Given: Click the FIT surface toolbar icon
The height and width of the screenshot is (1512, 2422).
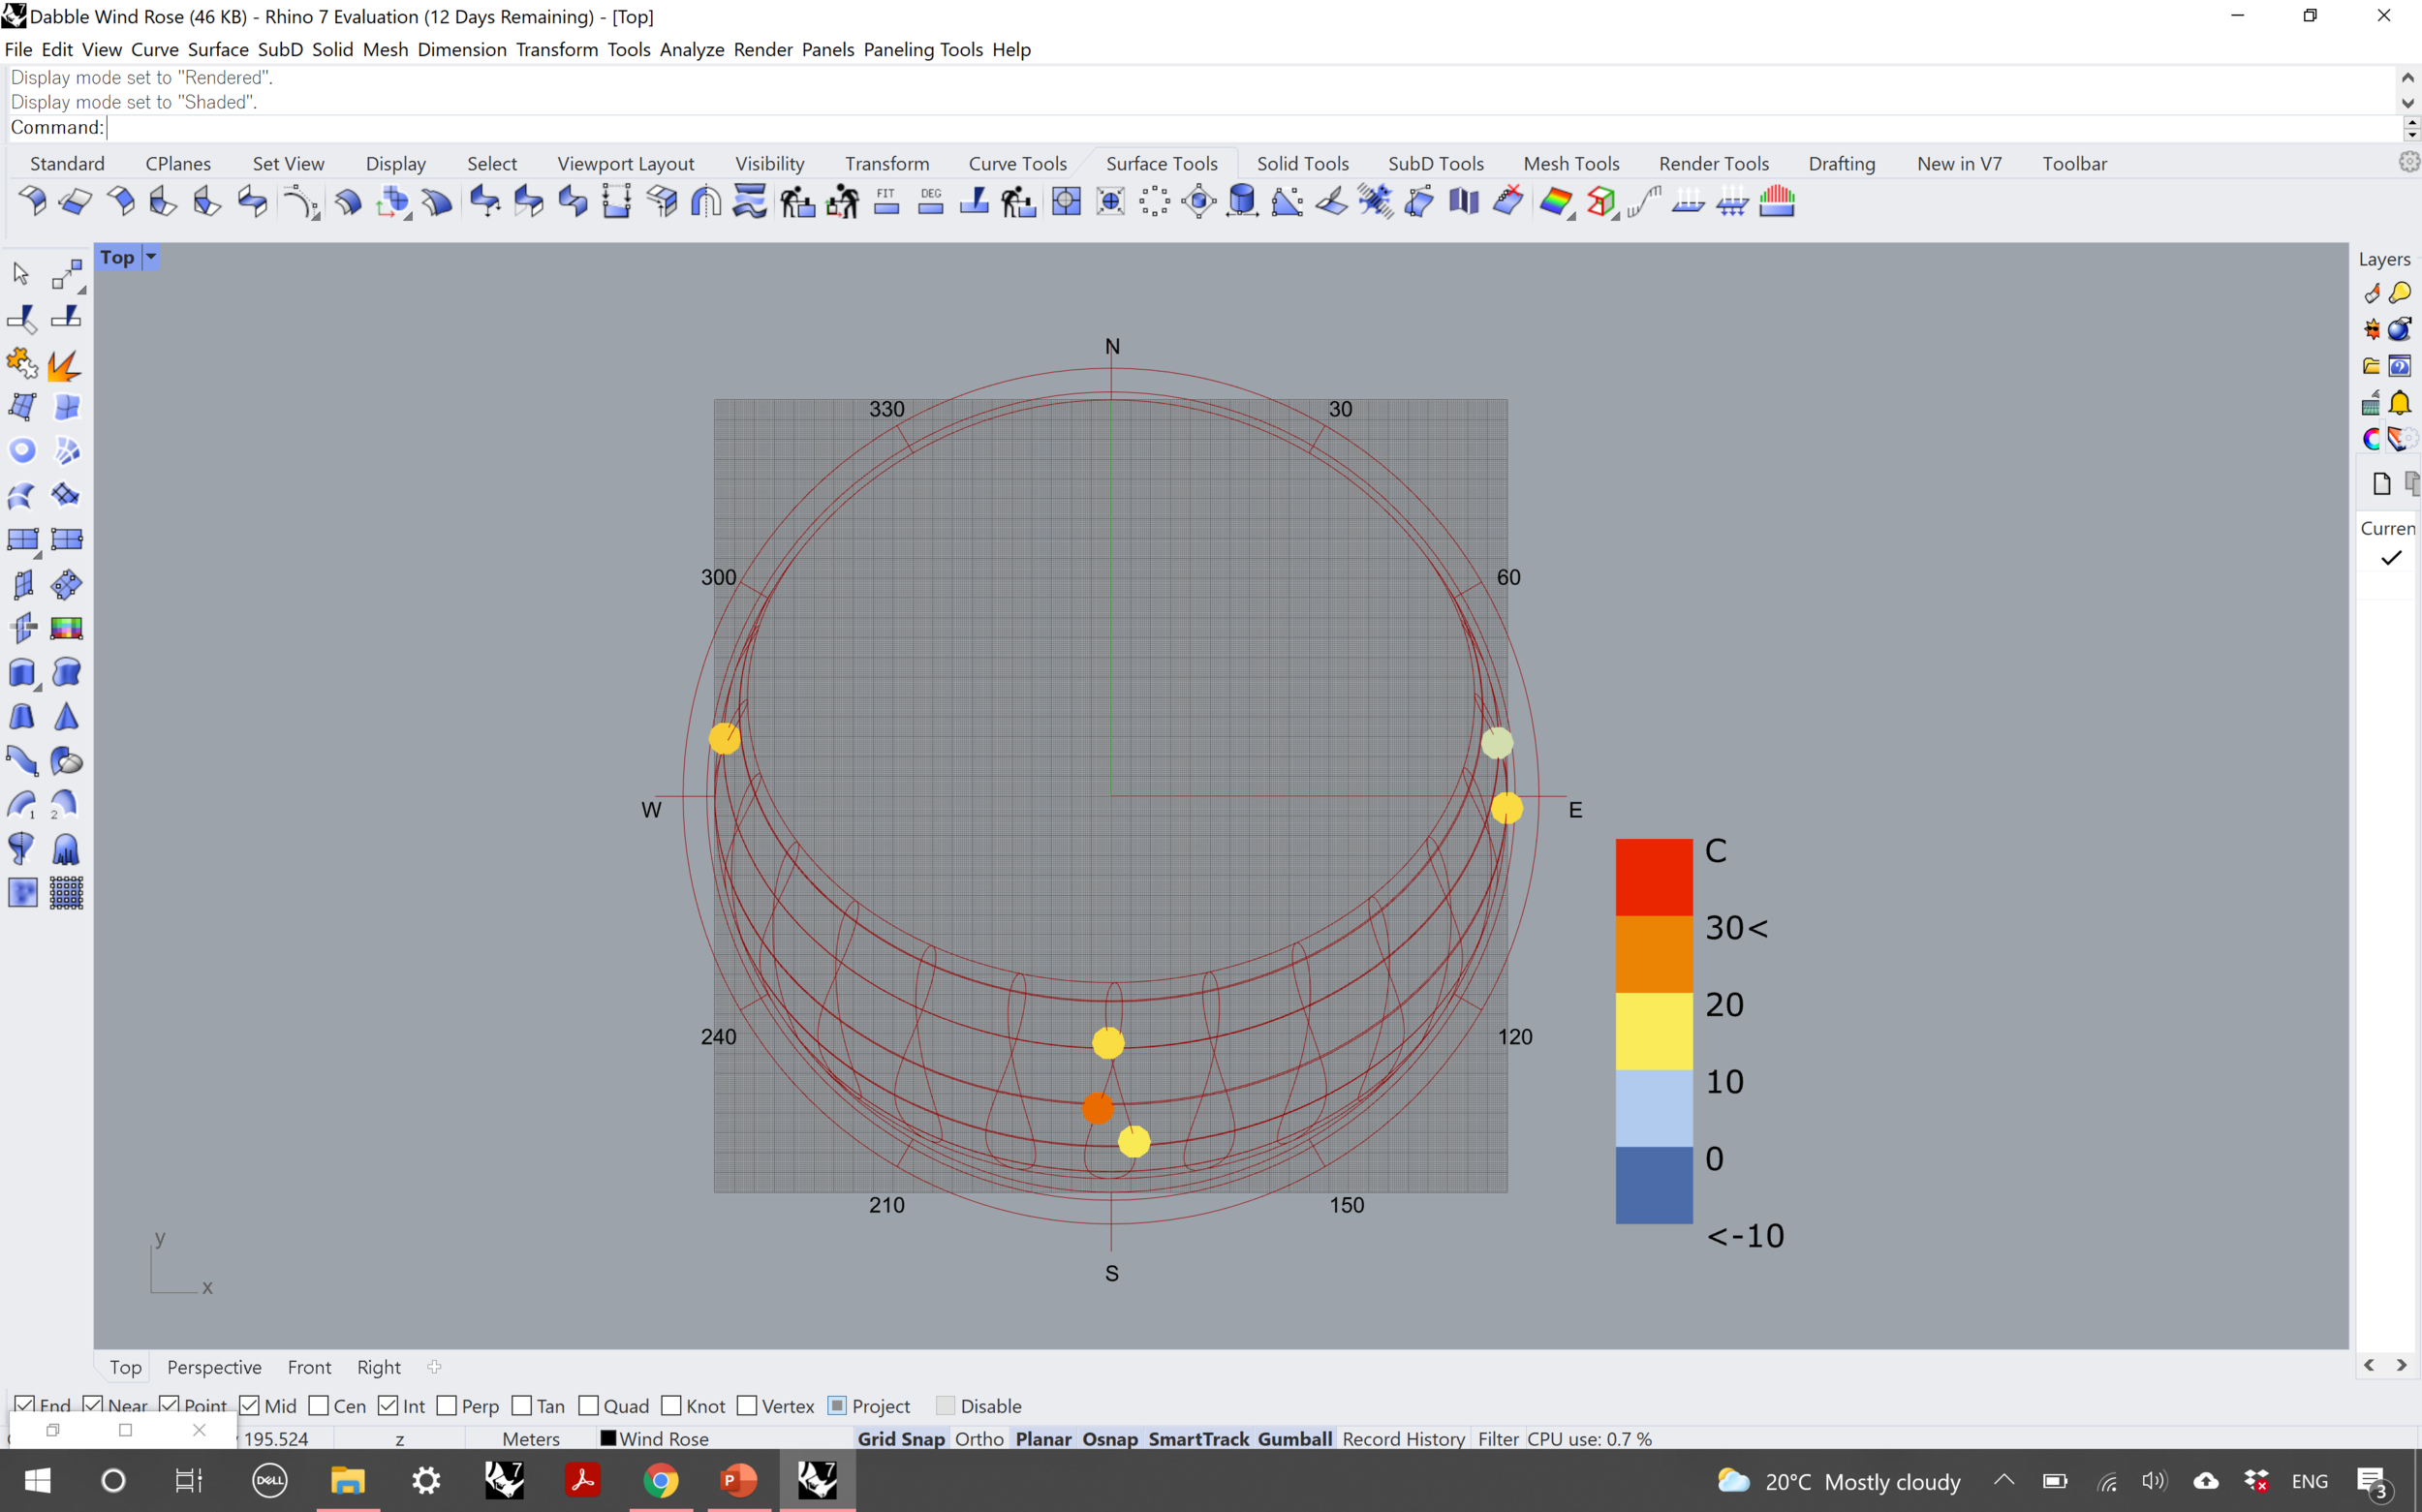Looking at the screenshot, I should [887, 201].
